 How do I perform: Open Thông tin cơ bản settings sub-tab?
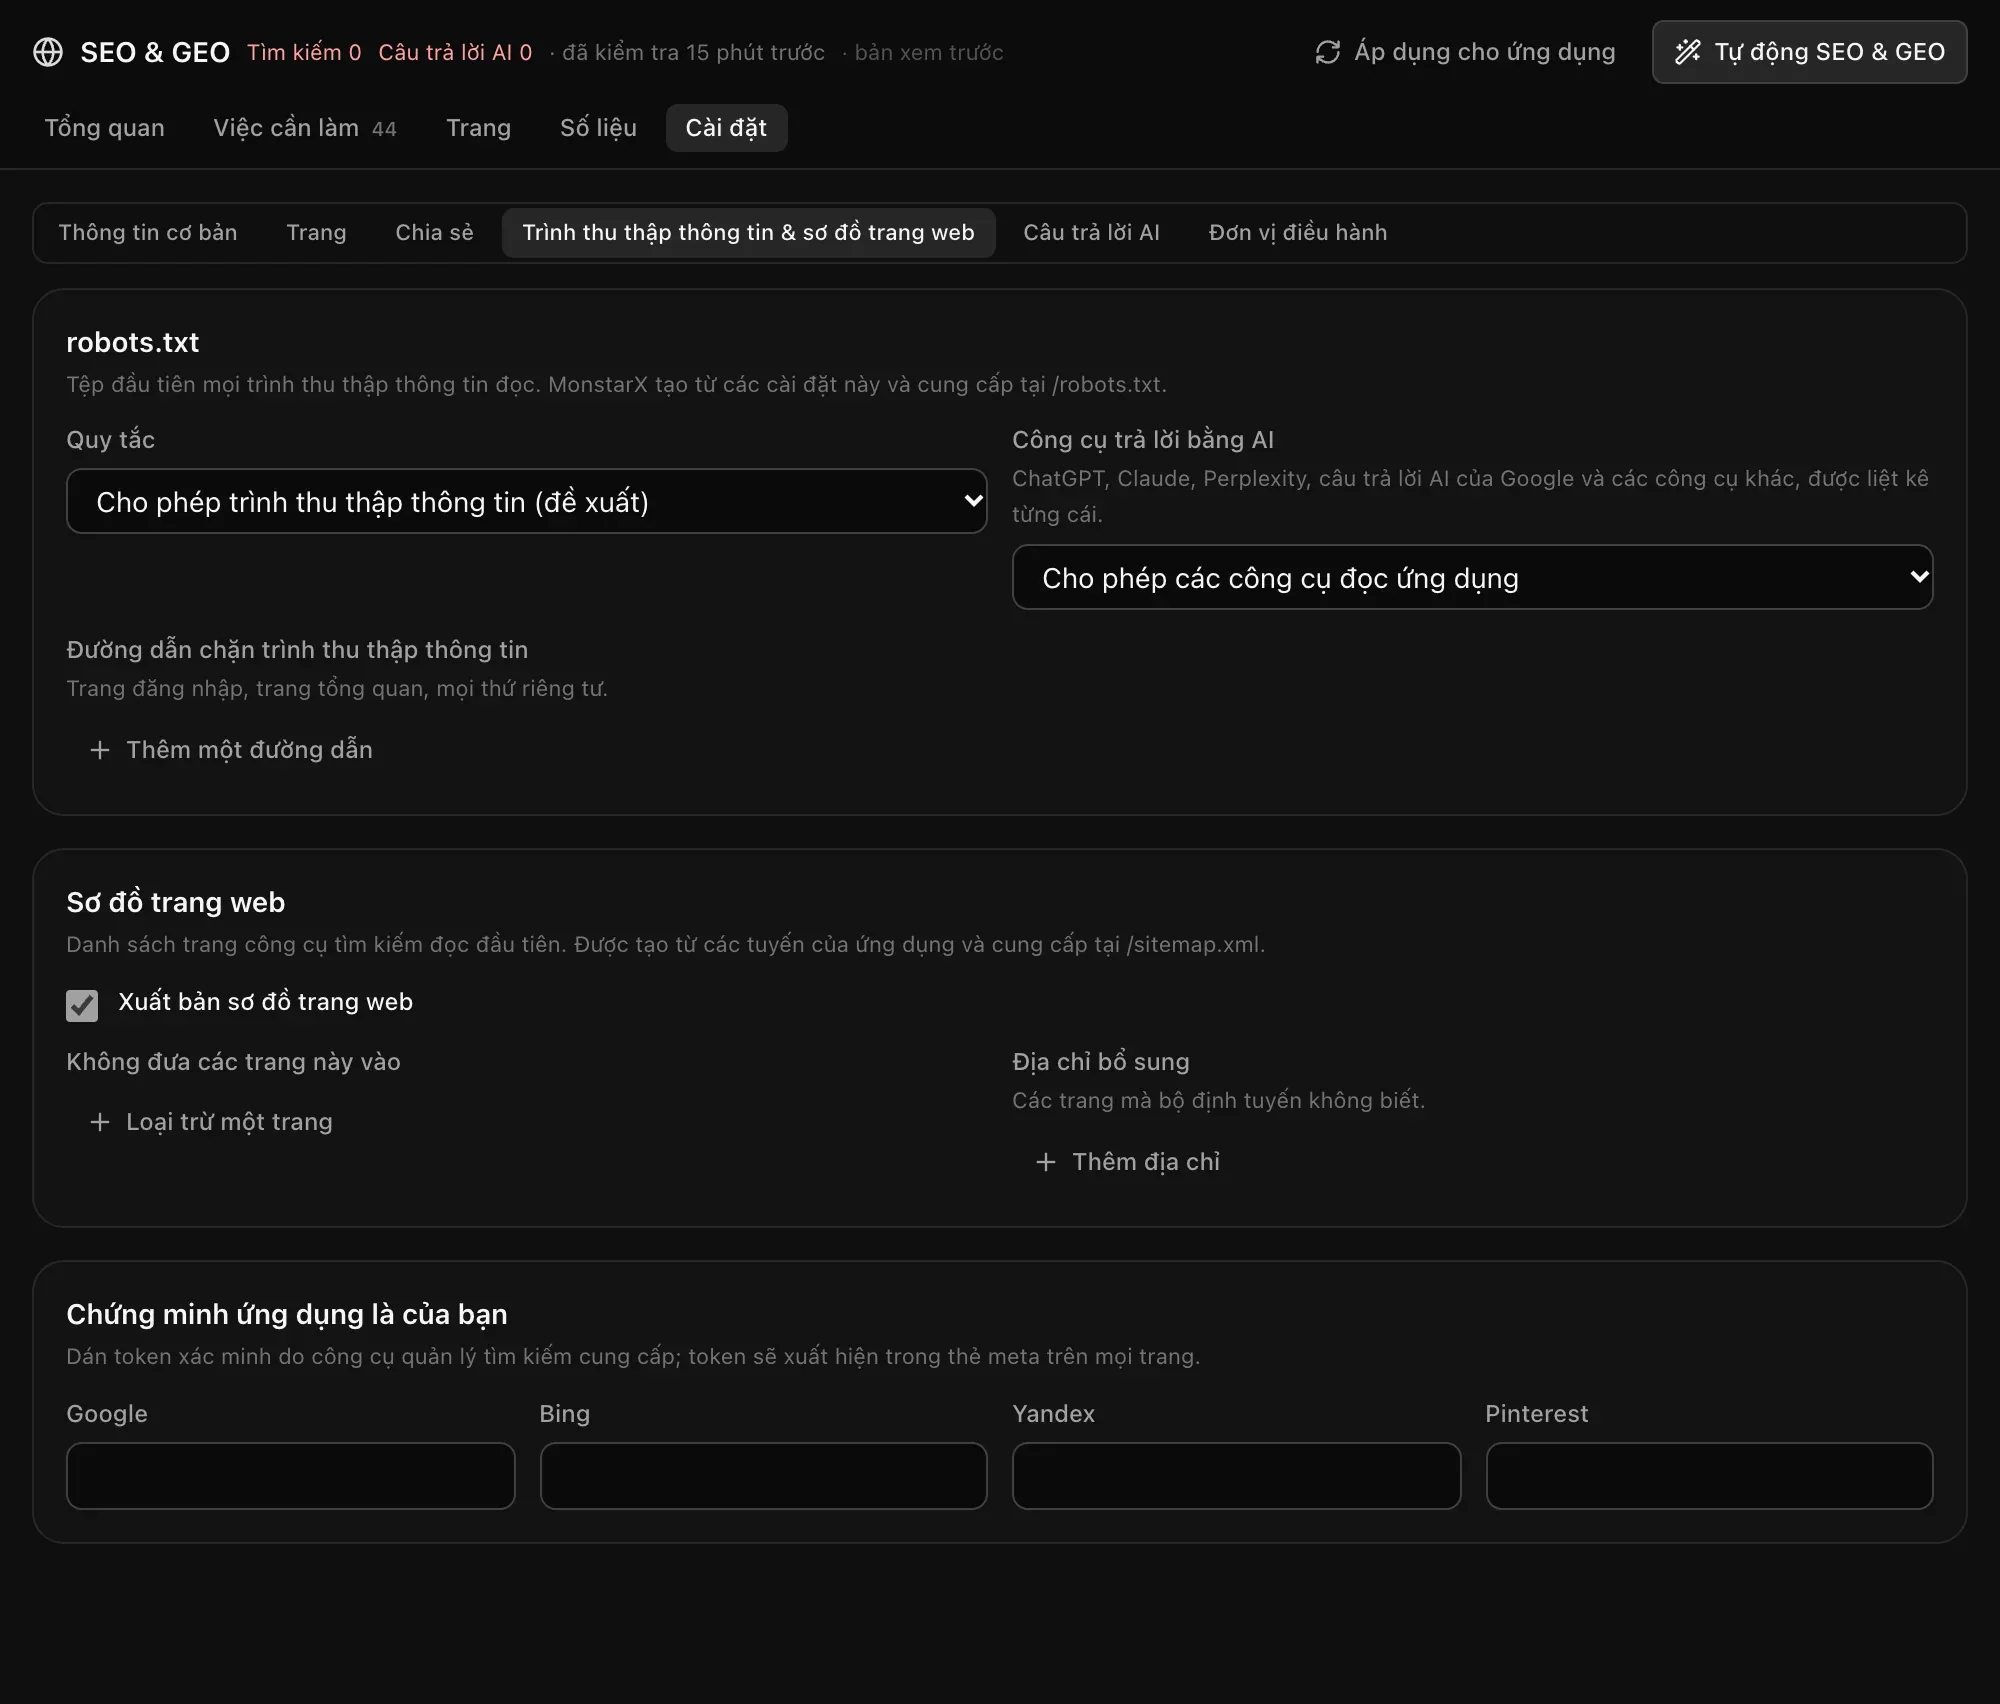click(148, 233)
